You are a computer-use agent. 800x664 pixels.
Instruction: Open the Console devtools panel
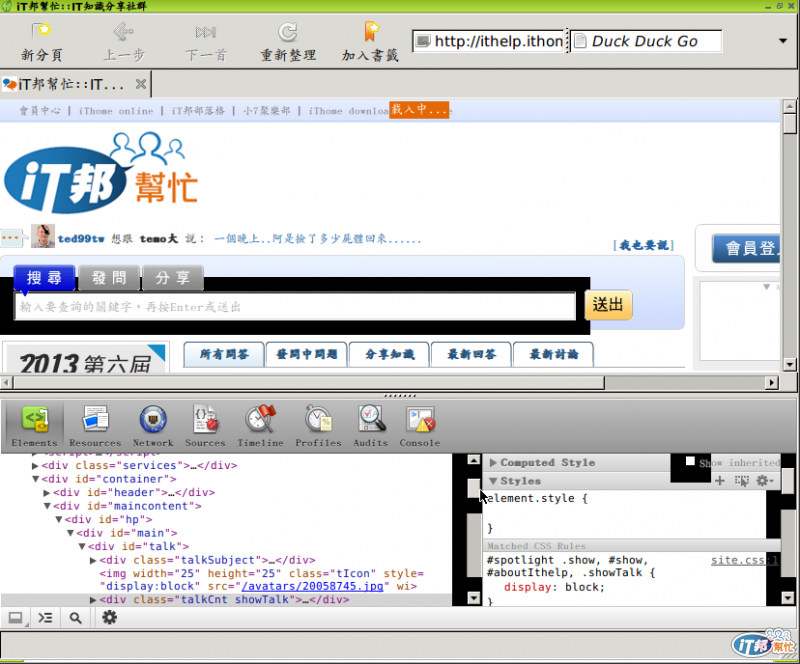[420, 425]
